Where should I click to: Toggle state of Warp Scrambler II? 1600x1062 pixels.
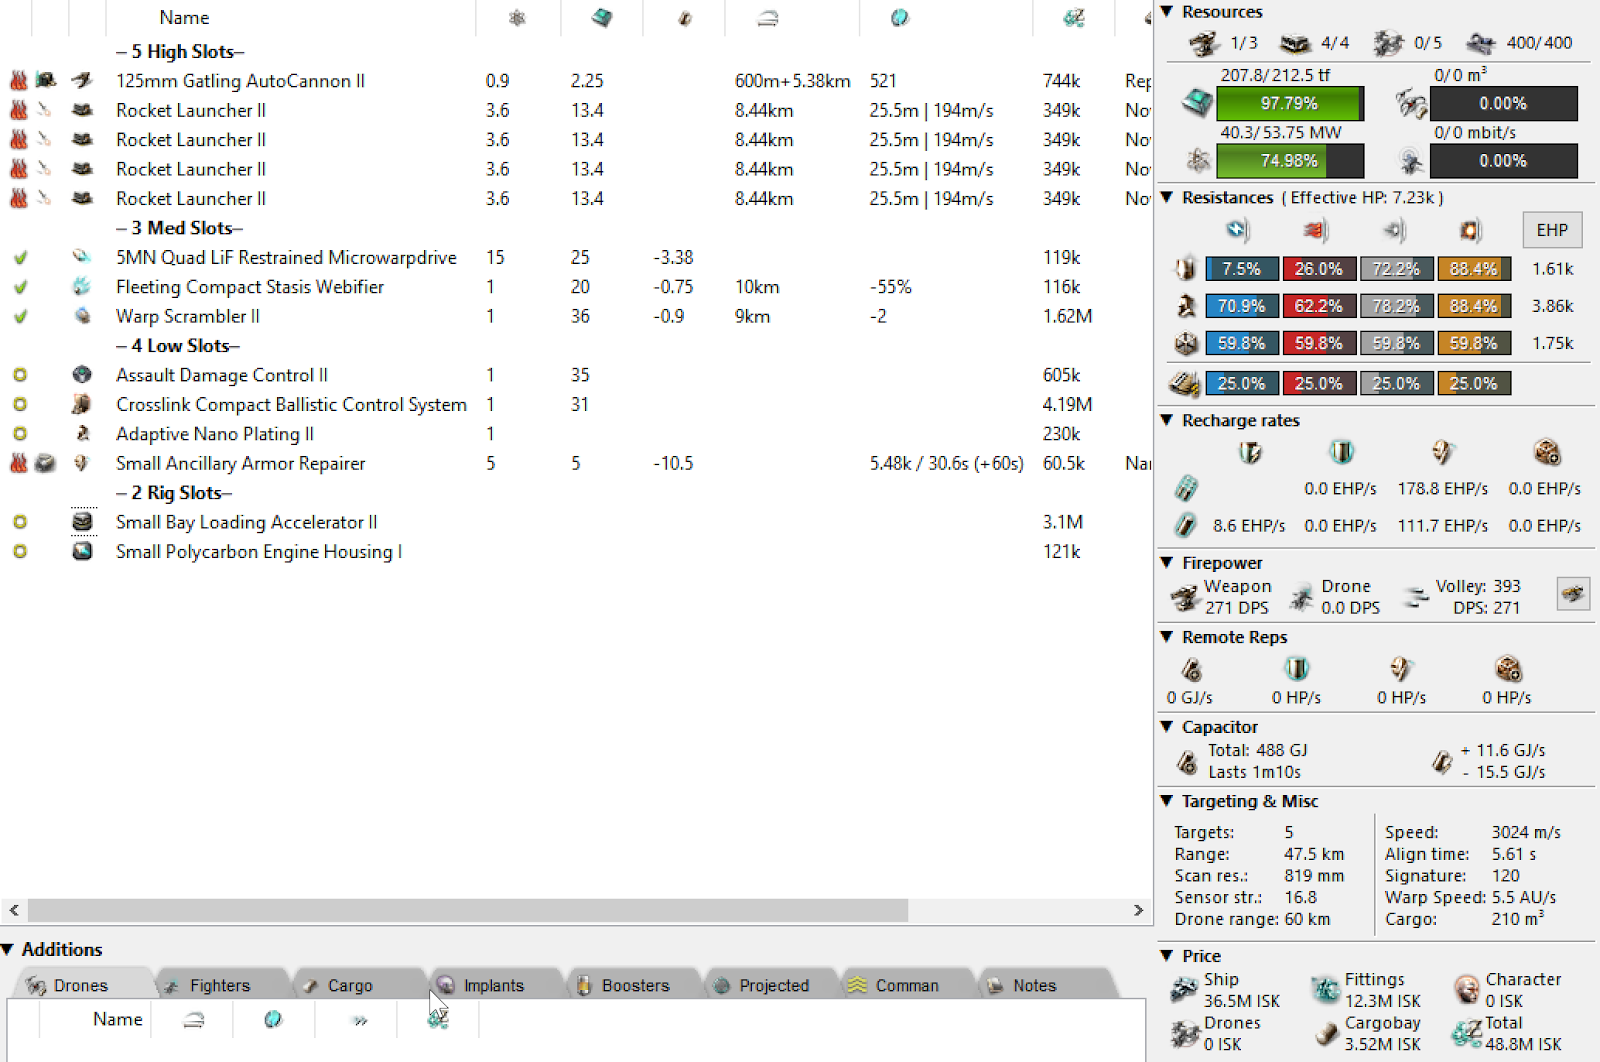coord(20,317)
